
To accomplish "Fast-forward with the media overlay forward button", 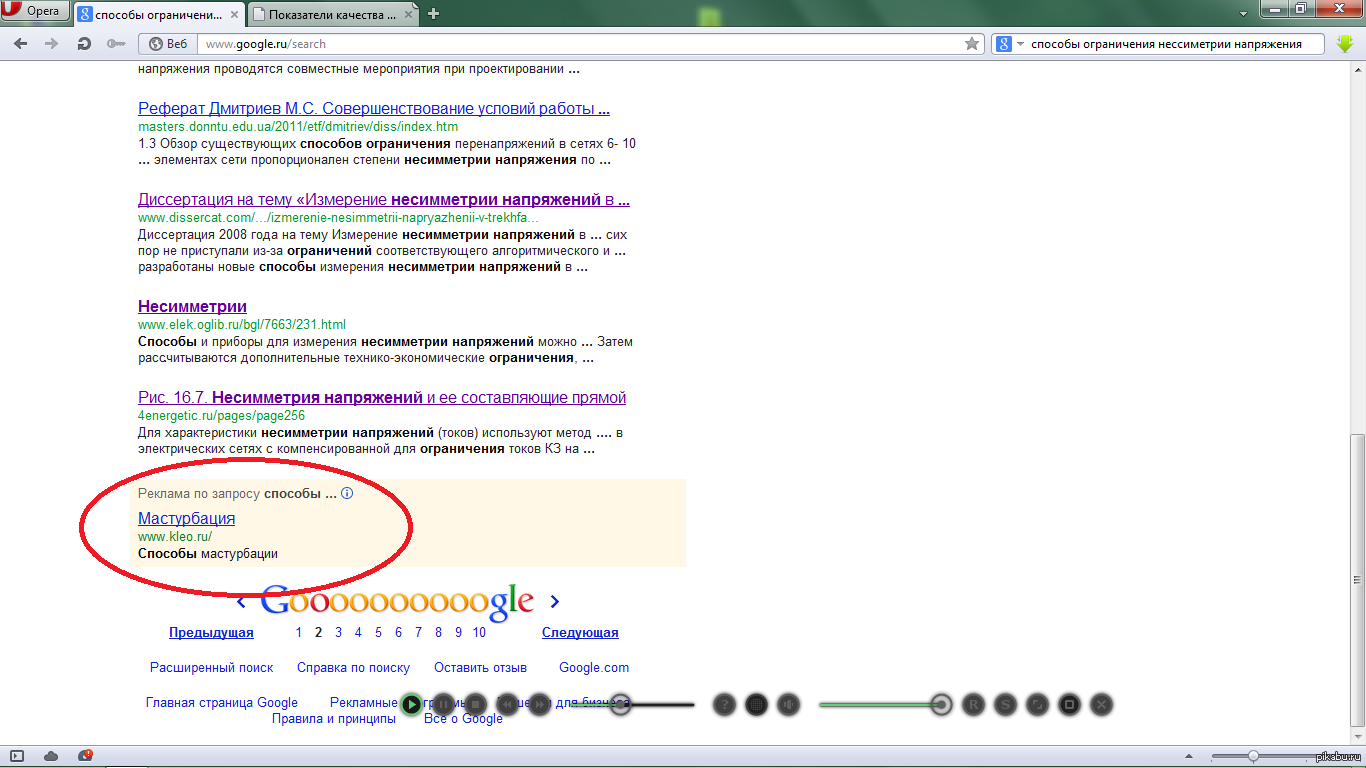I will click(540, 704).
